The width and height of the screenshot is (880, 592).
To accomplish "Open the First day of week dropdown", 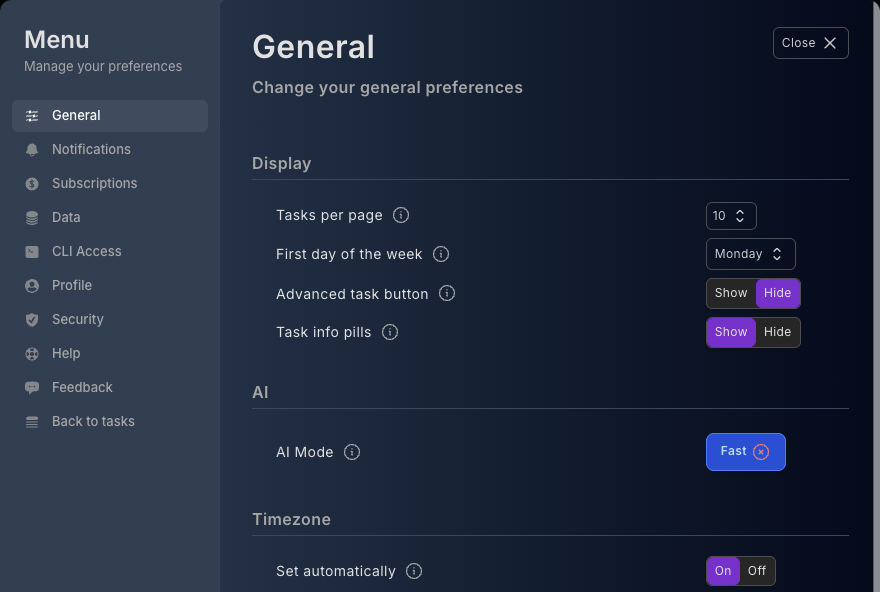I will point(750,254).
